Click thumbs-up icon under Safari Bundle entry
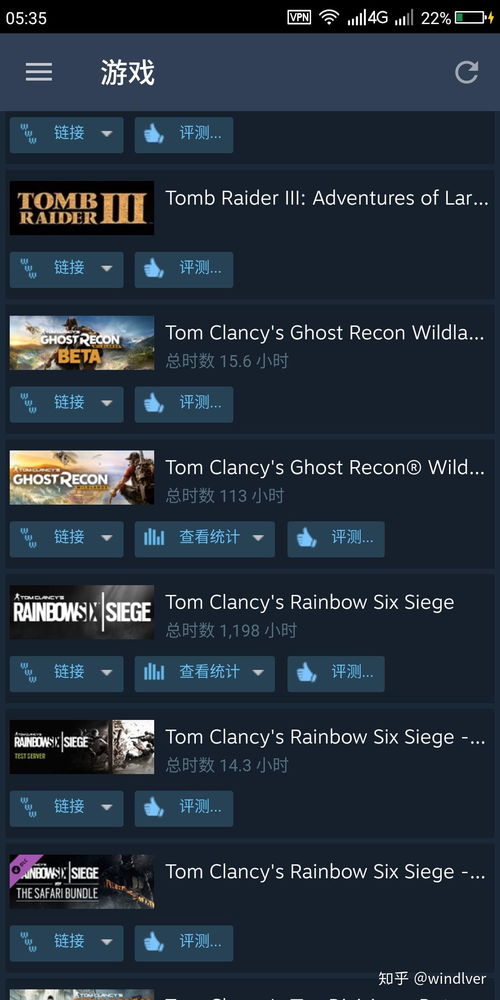500x1000 pixels. [154, 942]
